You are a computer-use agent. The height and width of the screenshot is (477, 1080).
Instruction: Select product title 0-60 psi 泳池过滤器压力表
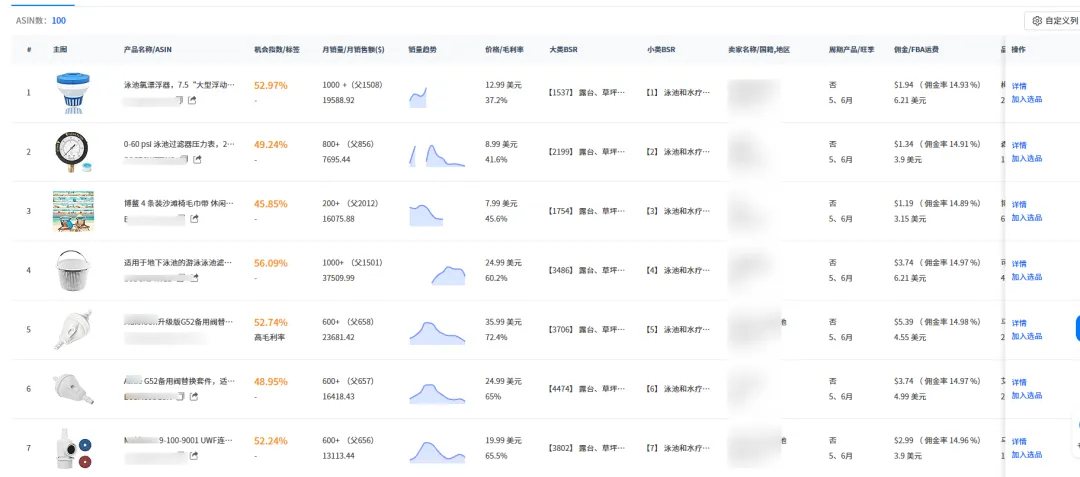(179, 145)
